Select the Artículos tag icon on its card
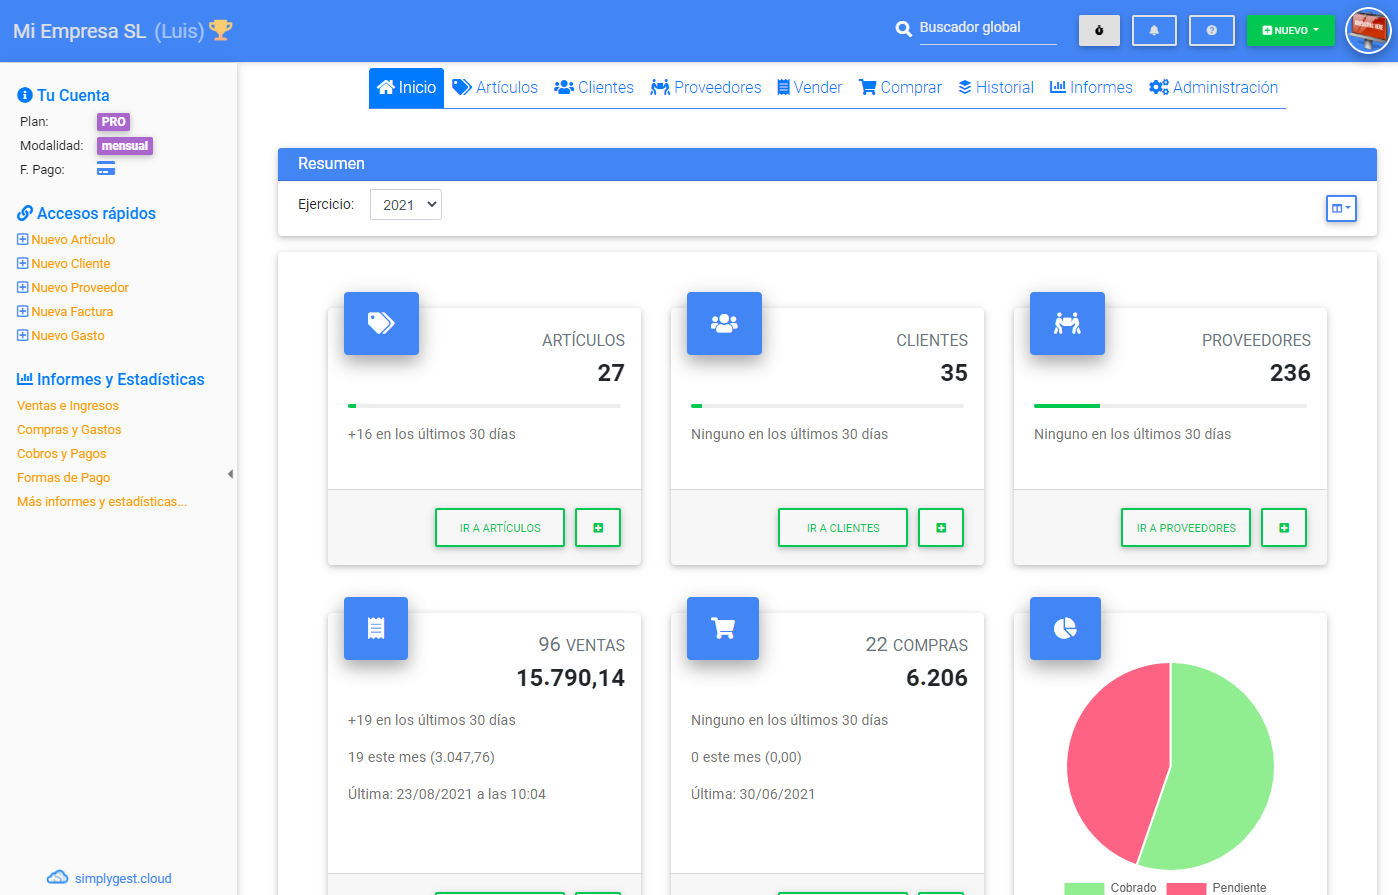The image size is (1398, 895). click(x=381, y=323)
